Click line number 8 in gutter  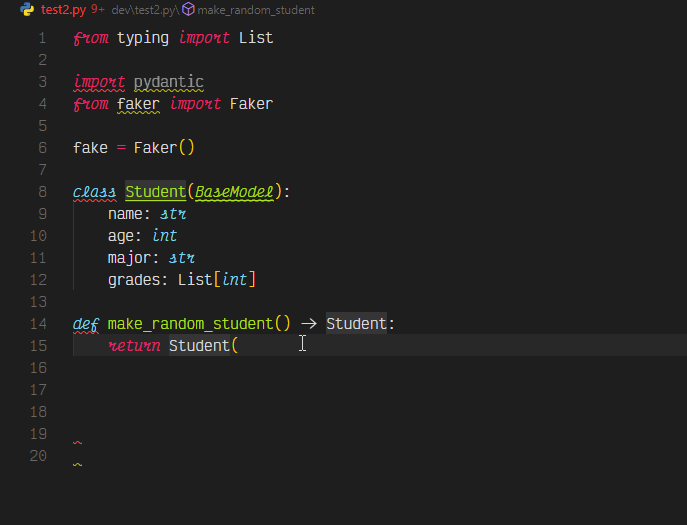pyautogui.click(x=42, y=192)
